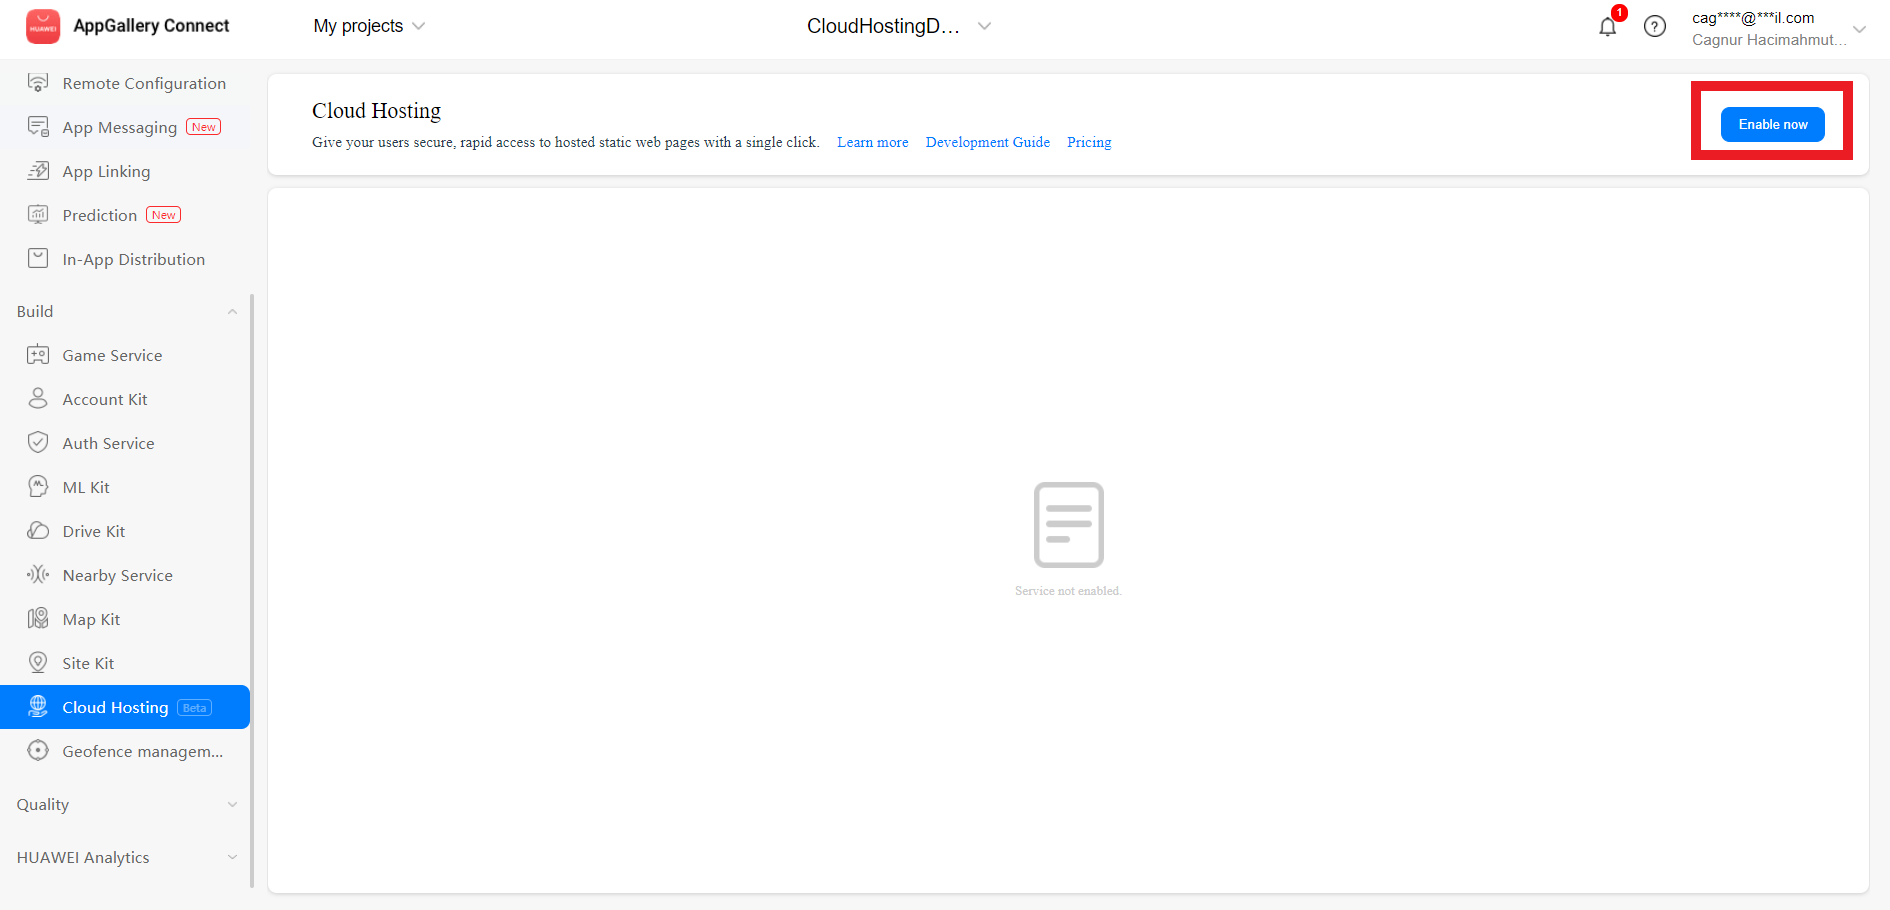
Task: Open ML Kit in sidebar
Action: pos(125,487)
